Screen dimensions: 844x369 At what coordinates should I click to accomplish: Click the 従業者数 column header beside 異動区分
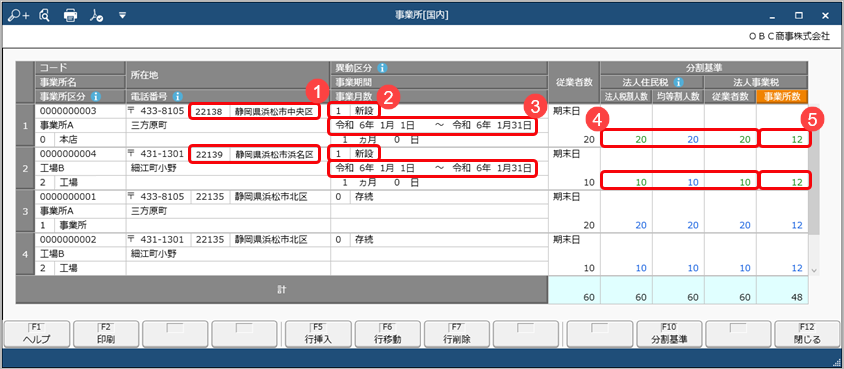pos(574,82)
